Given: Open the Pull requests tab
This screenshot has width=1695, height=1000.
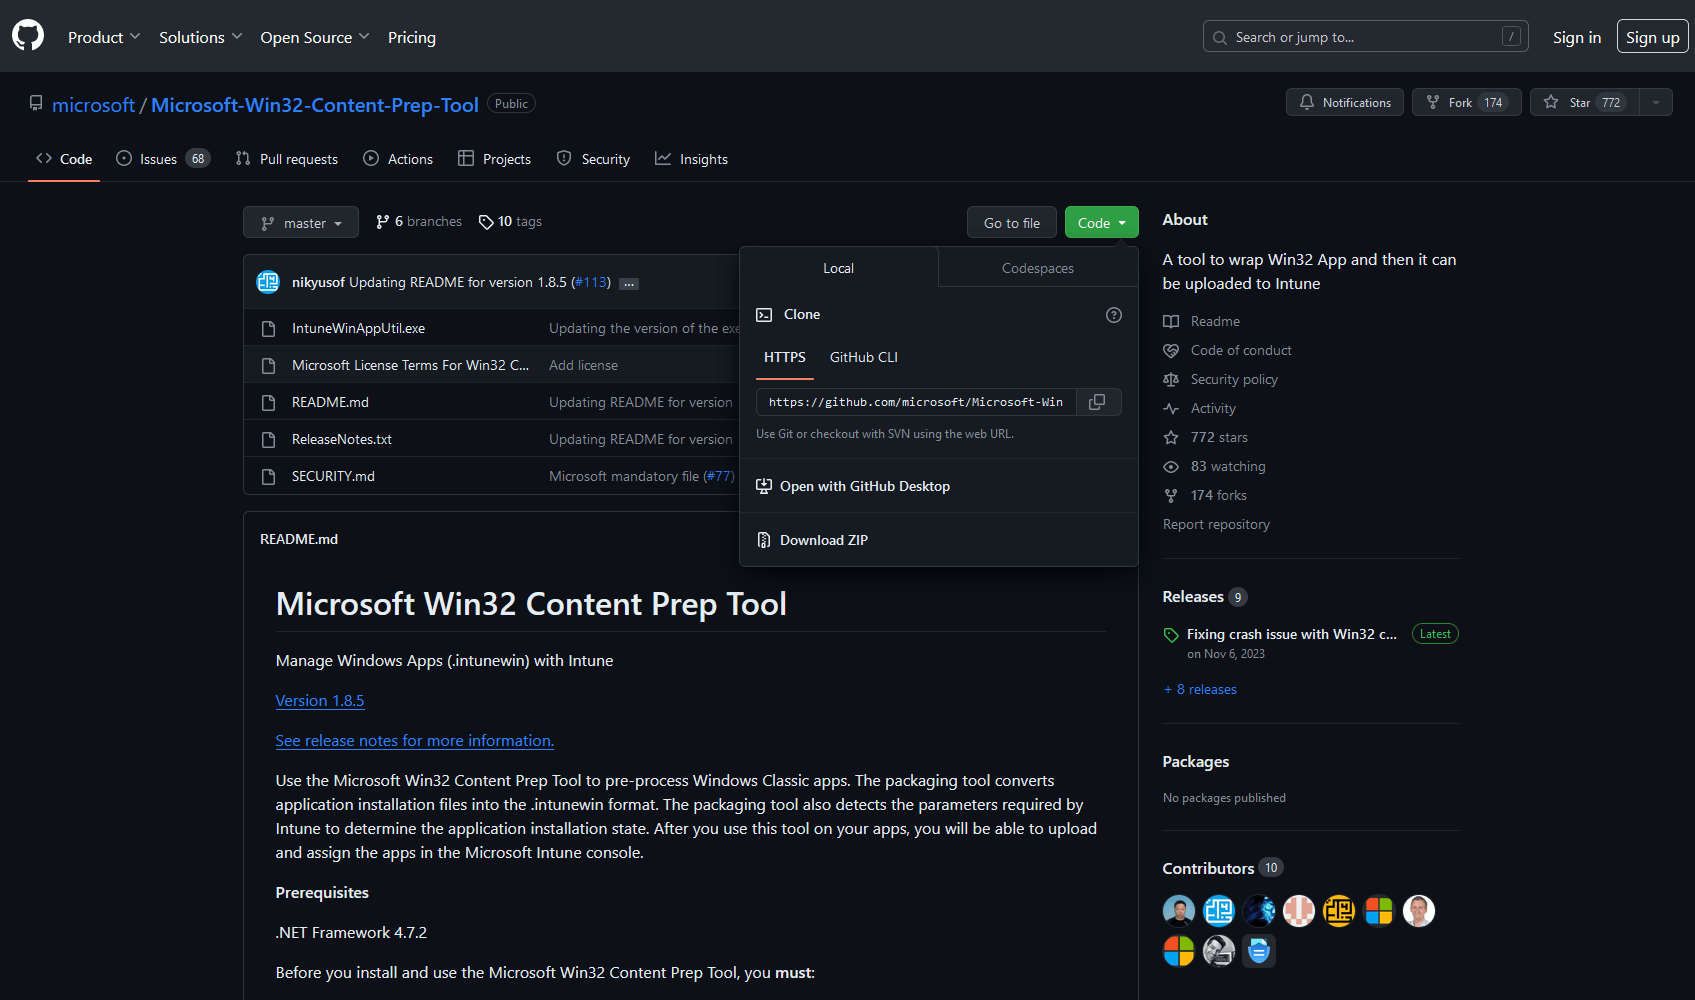Looking at the screenshot, I should click(x=287, y=159).
